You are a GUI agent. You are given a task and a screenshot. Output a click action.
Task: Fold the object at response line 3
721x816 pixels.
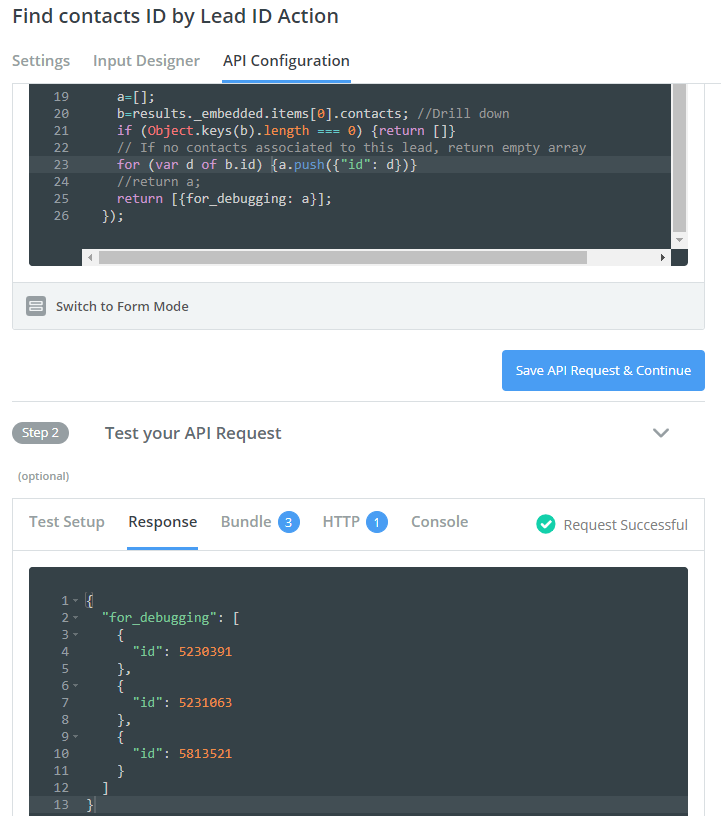pyautogui.click(x=75, y=635)
